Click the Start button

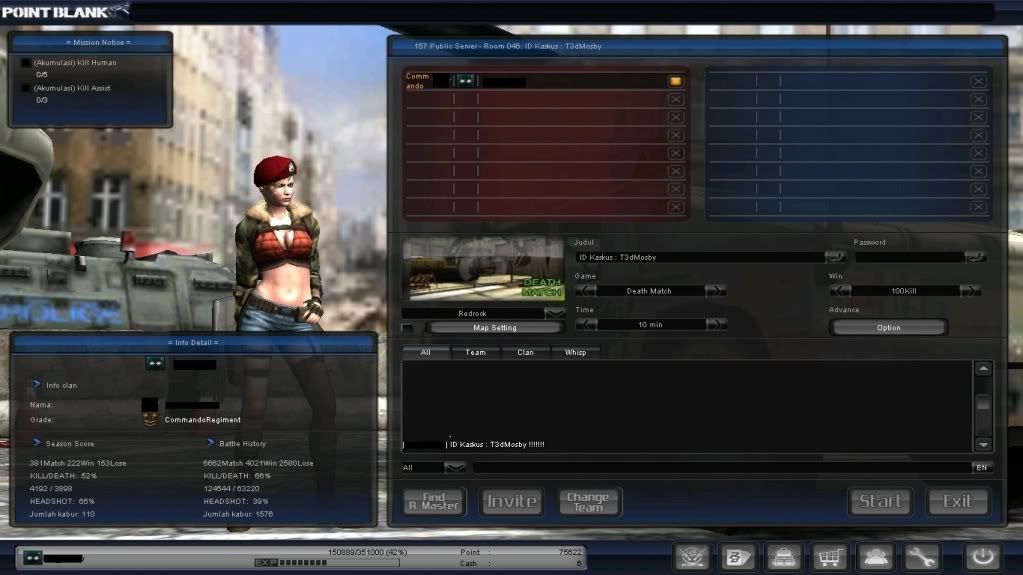click(x=880, y=501)
